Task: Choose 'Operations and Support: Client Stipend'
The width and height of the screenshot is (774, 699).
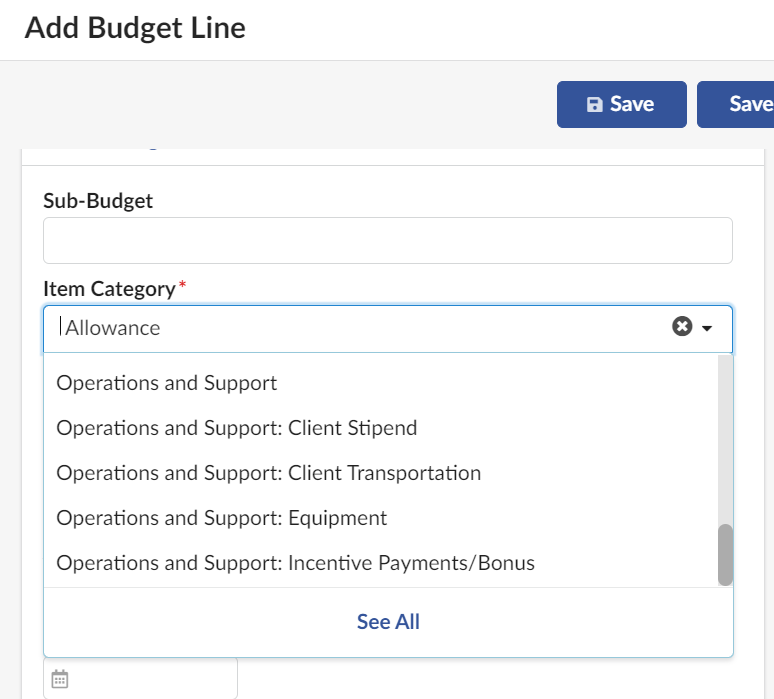Action: click(237, 428)
